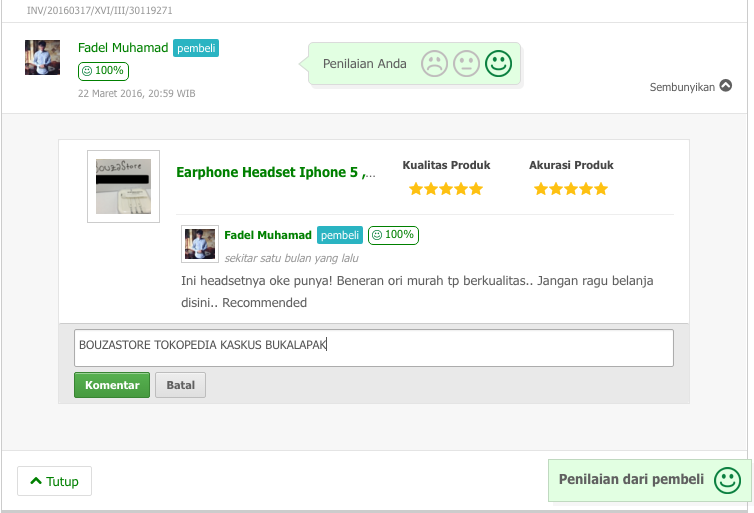Click the top 100% reputation smiley badge
This screenshot has width=754, height=513.
(x=103, y=71)
